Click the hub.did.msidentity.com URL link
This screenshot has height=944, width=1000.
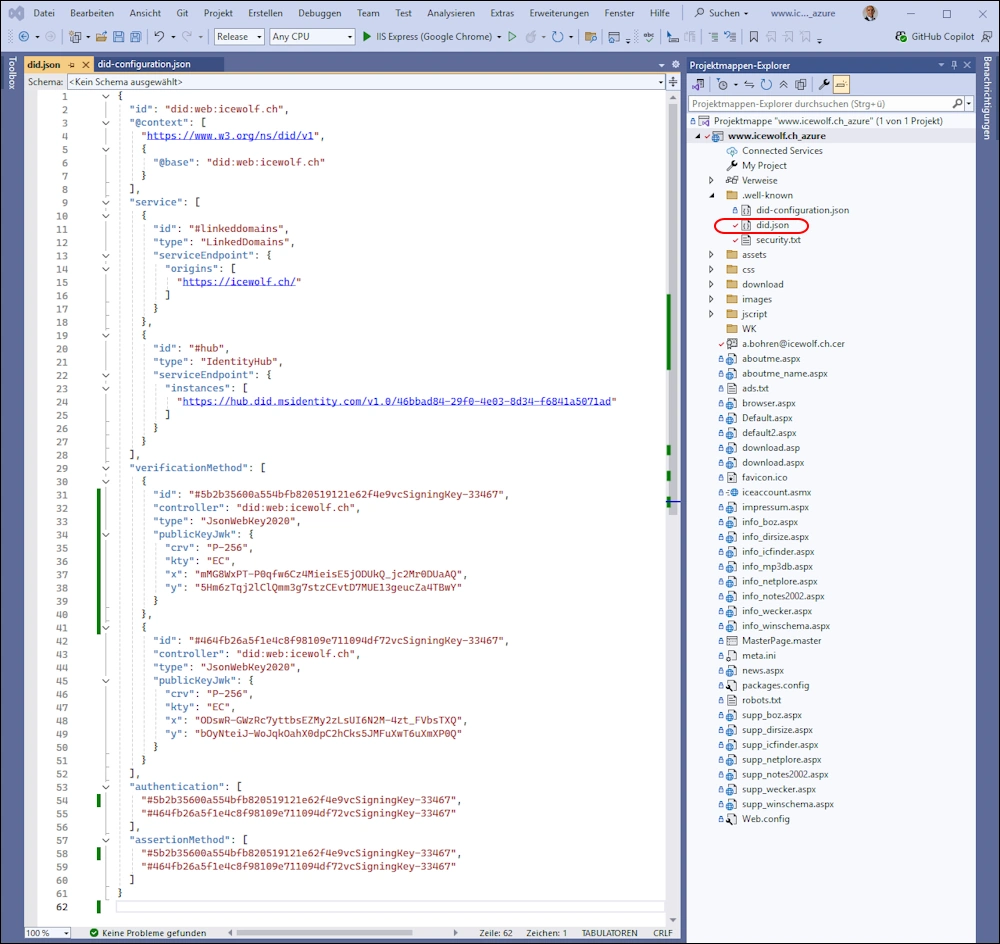[396, 401]
